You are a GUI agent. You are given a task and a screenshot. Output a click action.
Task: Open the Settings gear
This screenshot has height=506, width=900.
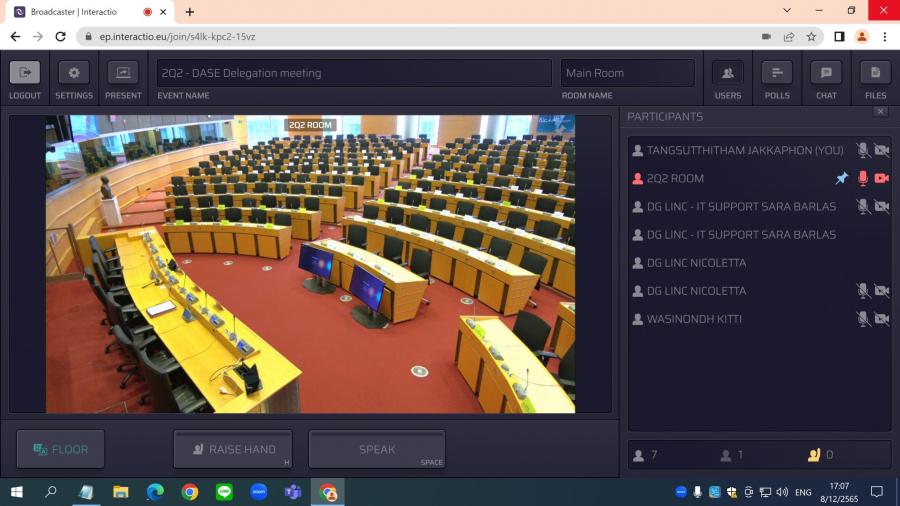click(73, 73)
